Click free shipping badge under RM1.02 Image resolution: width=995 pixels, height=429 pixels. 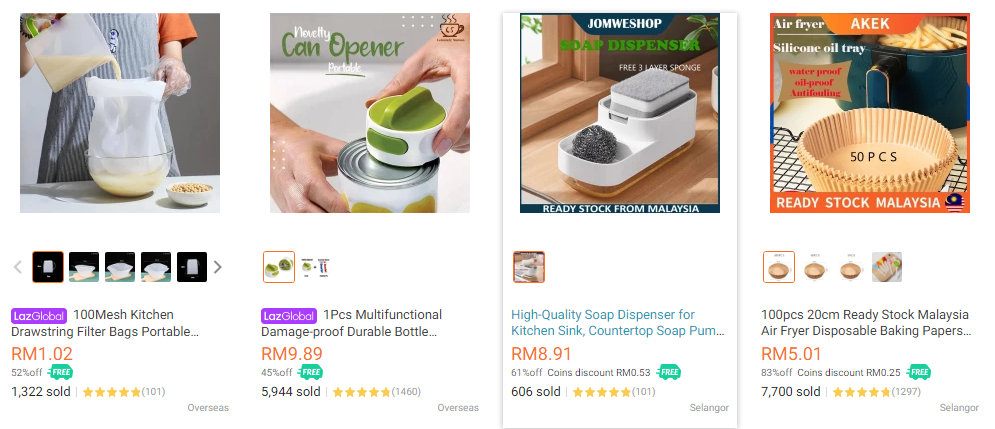pos(60,372)
